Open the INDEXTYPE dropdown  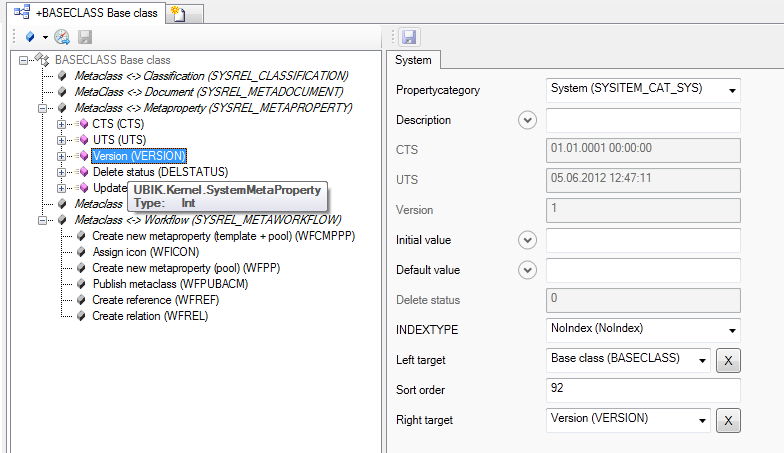tap(733, 329)
